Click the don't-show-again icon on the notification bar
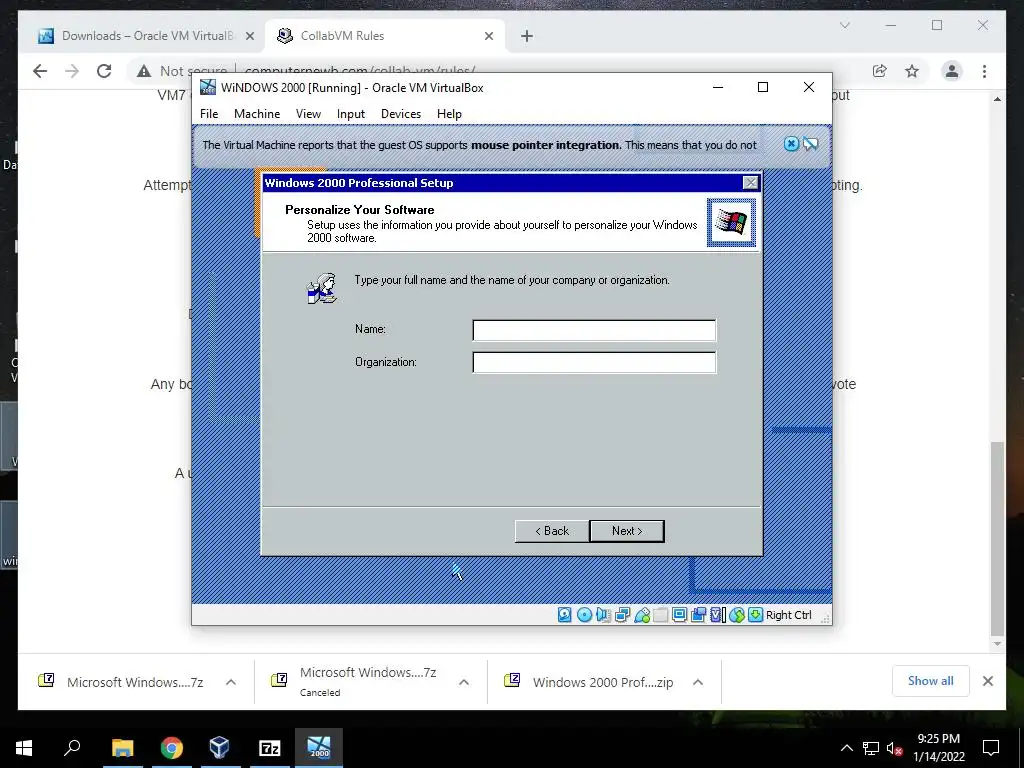1024x768 pixels. pyautogui.click(x=810, y=144)
